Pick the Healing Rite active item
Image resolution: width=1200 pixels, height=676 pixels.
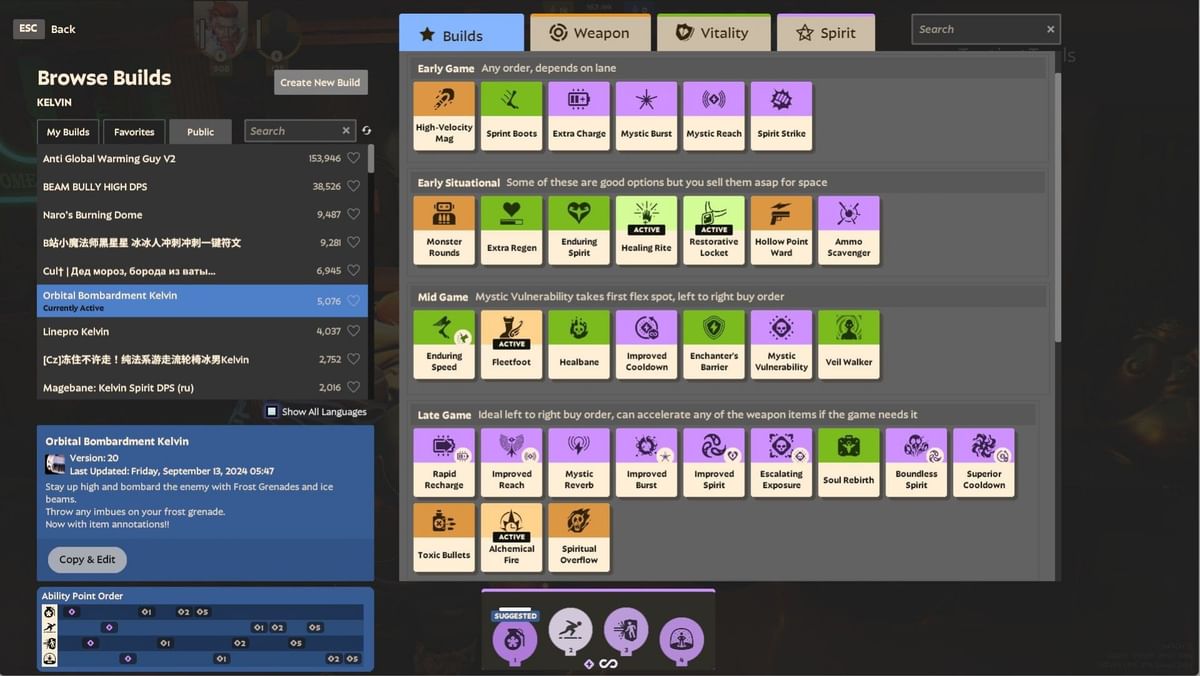[646, 230]
